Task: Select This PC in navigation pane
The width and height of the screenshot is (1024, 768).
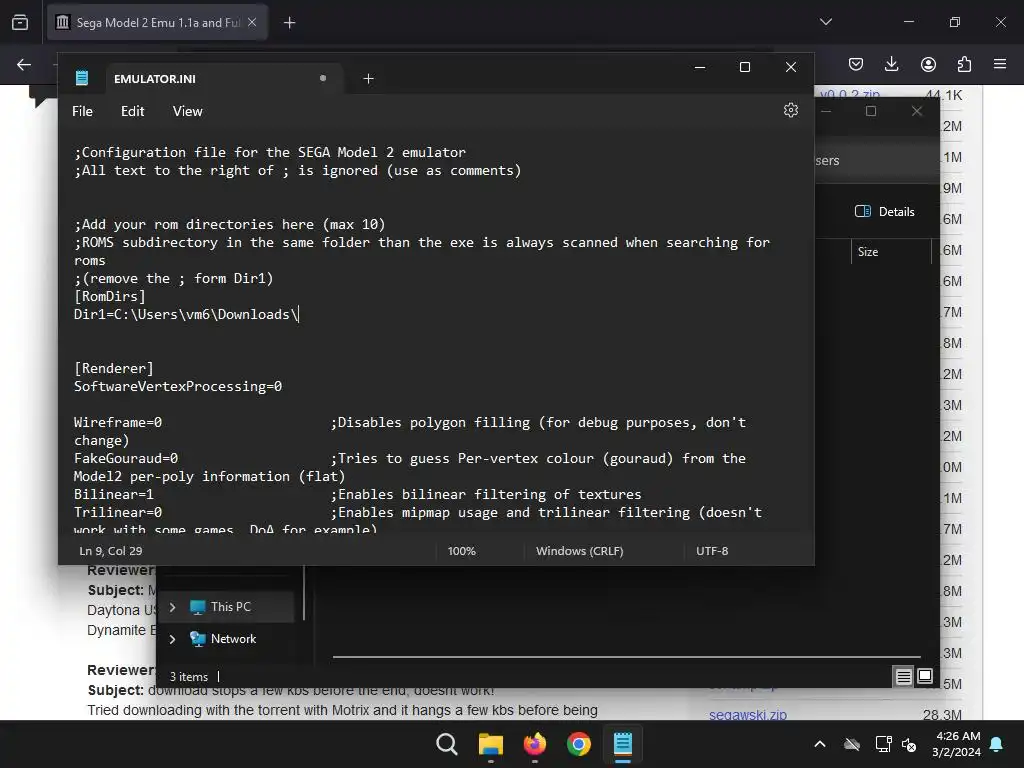Action: point(230,607)
